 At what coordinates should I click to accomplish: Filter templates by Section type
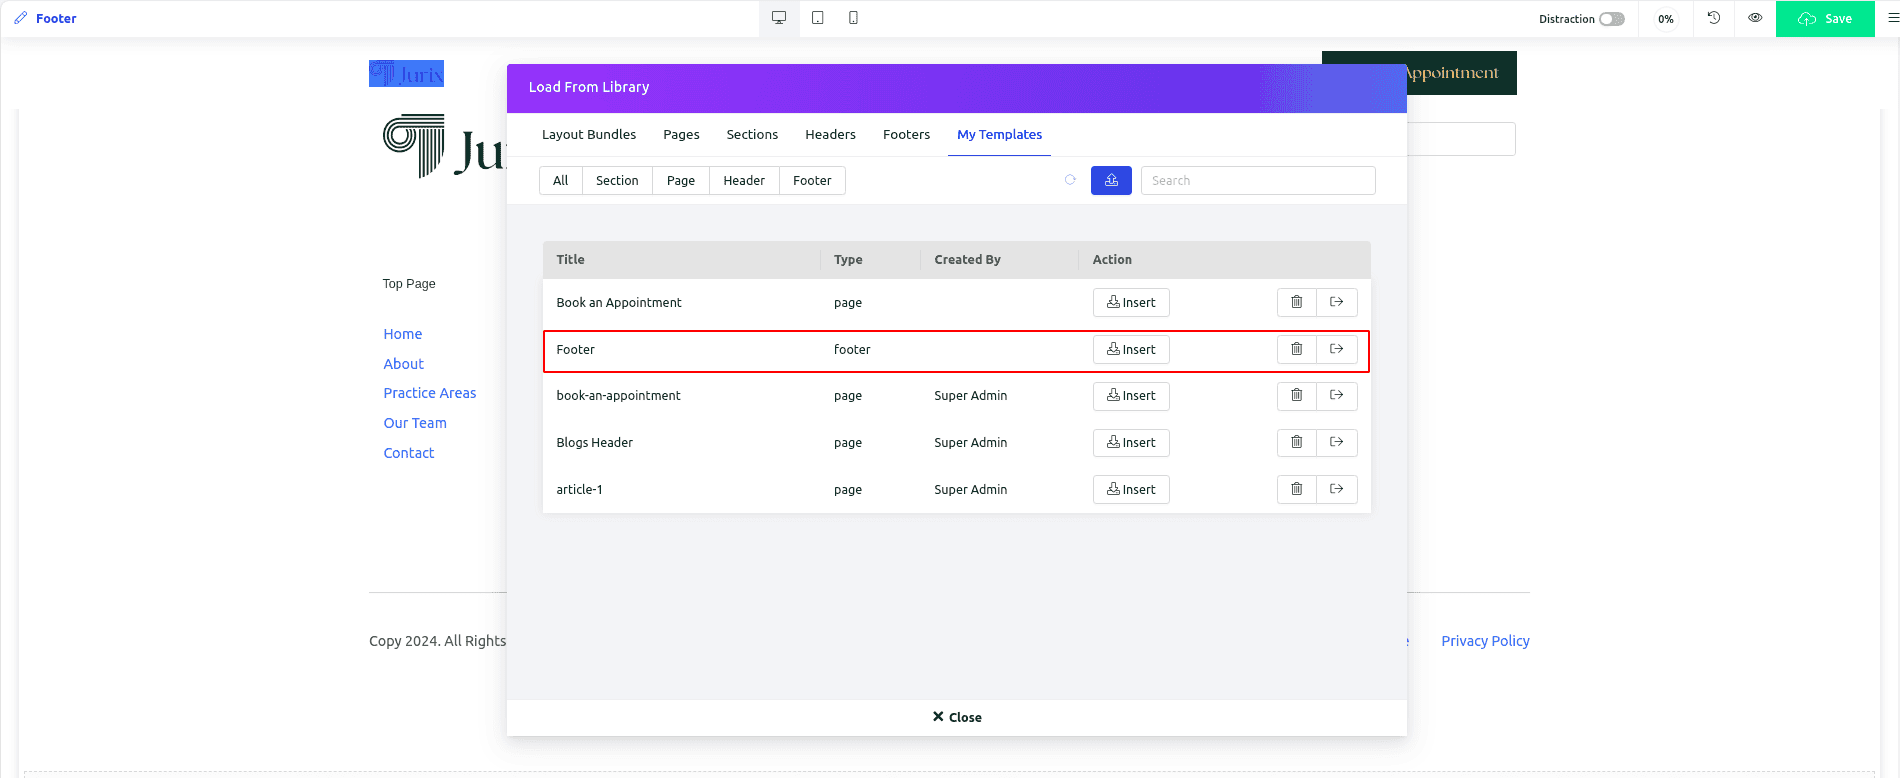coord(617,181)
